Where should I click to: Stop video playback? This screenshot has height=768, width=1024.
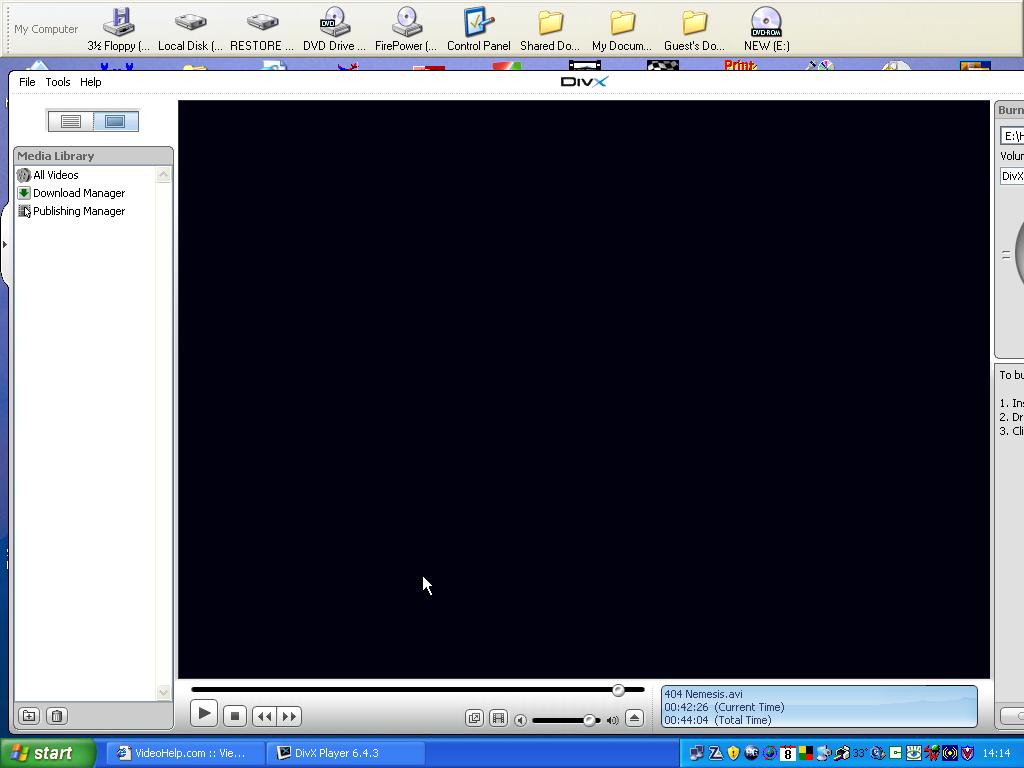[x=234, y=716]
